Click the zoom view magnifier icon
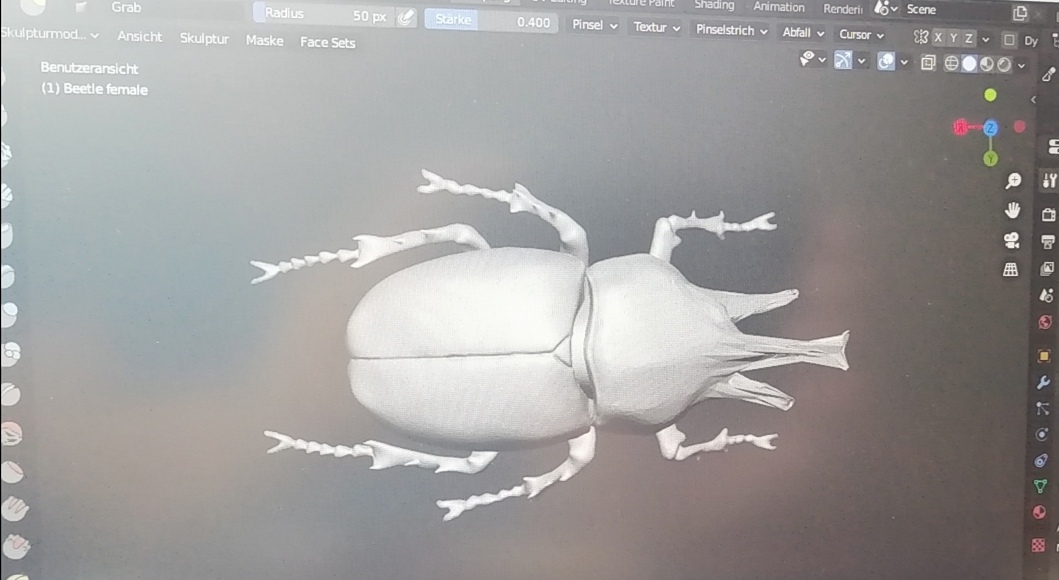Image resolution: width=1059 pixels, height=580 pixels. (x=1013, y=181)
